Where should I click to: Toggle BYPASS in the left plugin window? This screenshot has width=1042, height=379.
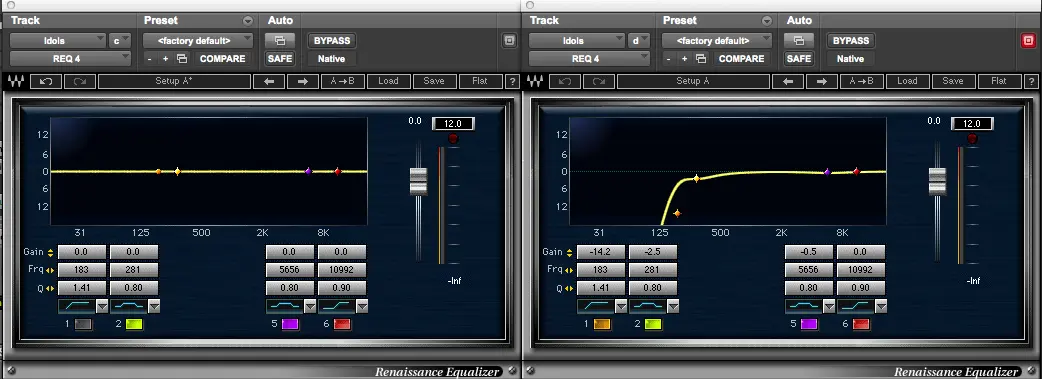point(332,41)
